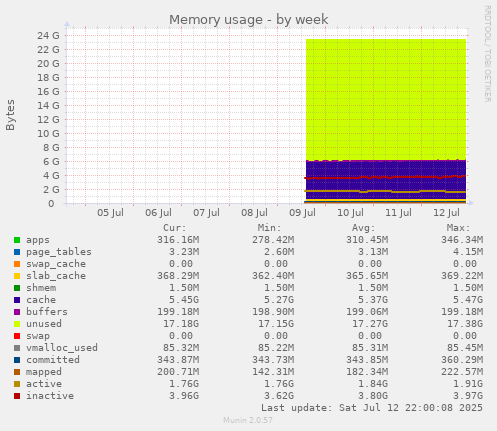The width and height of the screenshot is (497, 431).
Task: Click the unused average value 17.27G
Action: [x=370, y=324]
